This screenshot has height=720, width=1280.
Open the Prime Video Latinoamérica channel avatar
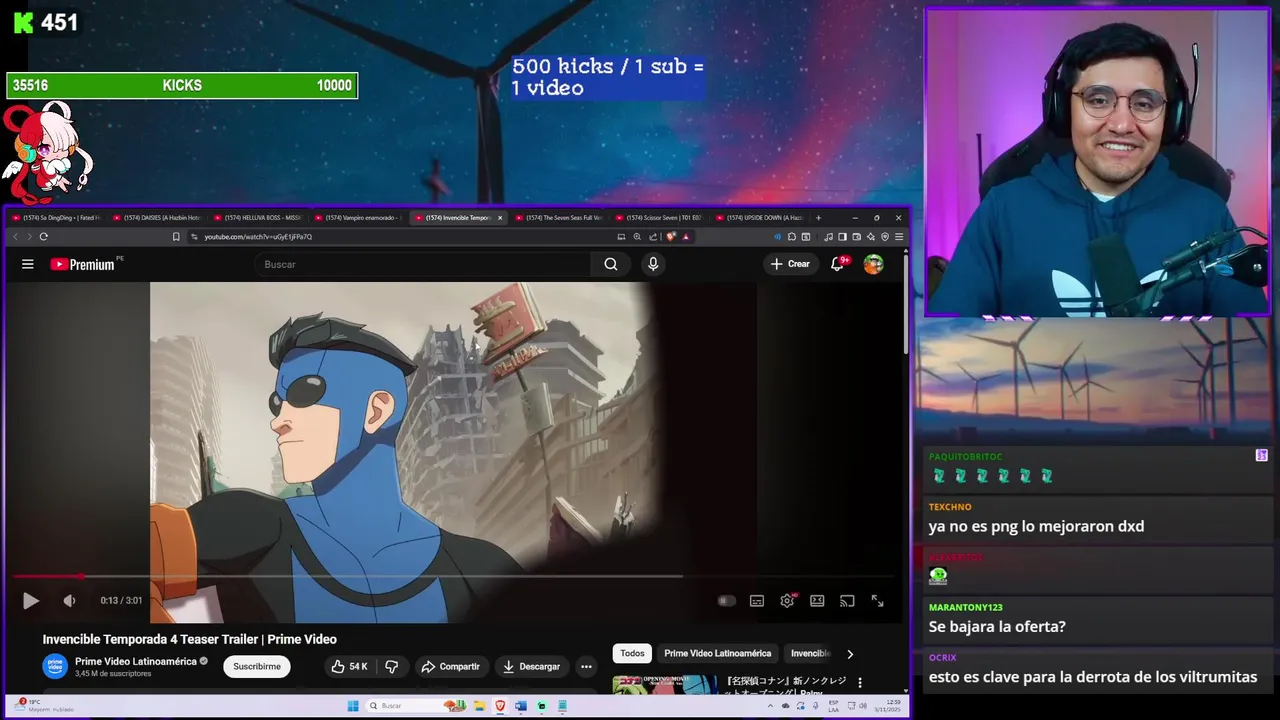[55, 666]
